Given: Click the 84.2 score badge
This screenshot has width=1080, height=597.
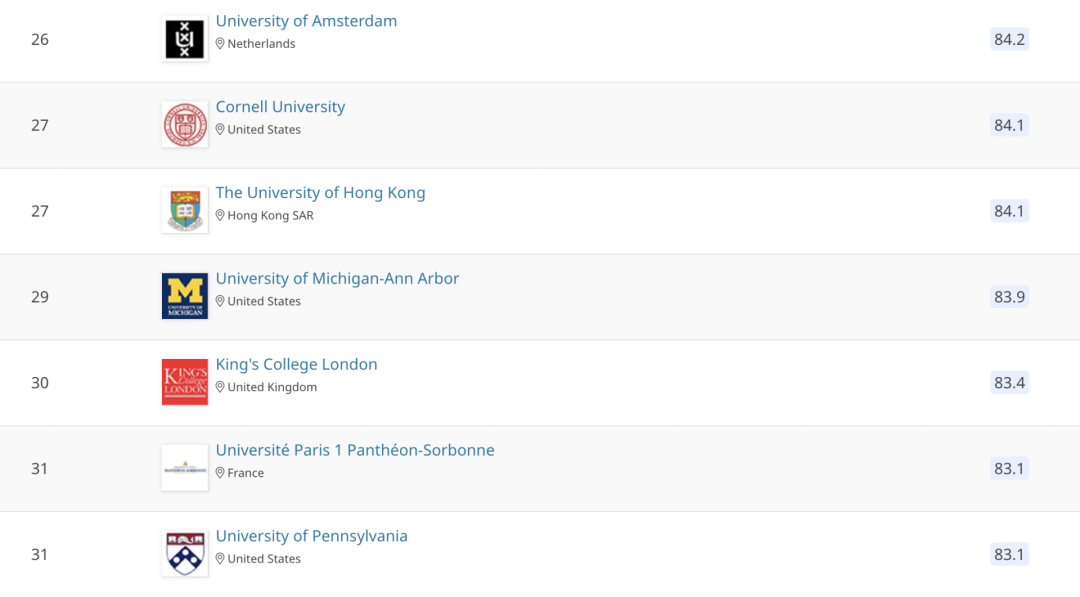Looking at the screenshot, I should coord(1009,39).
